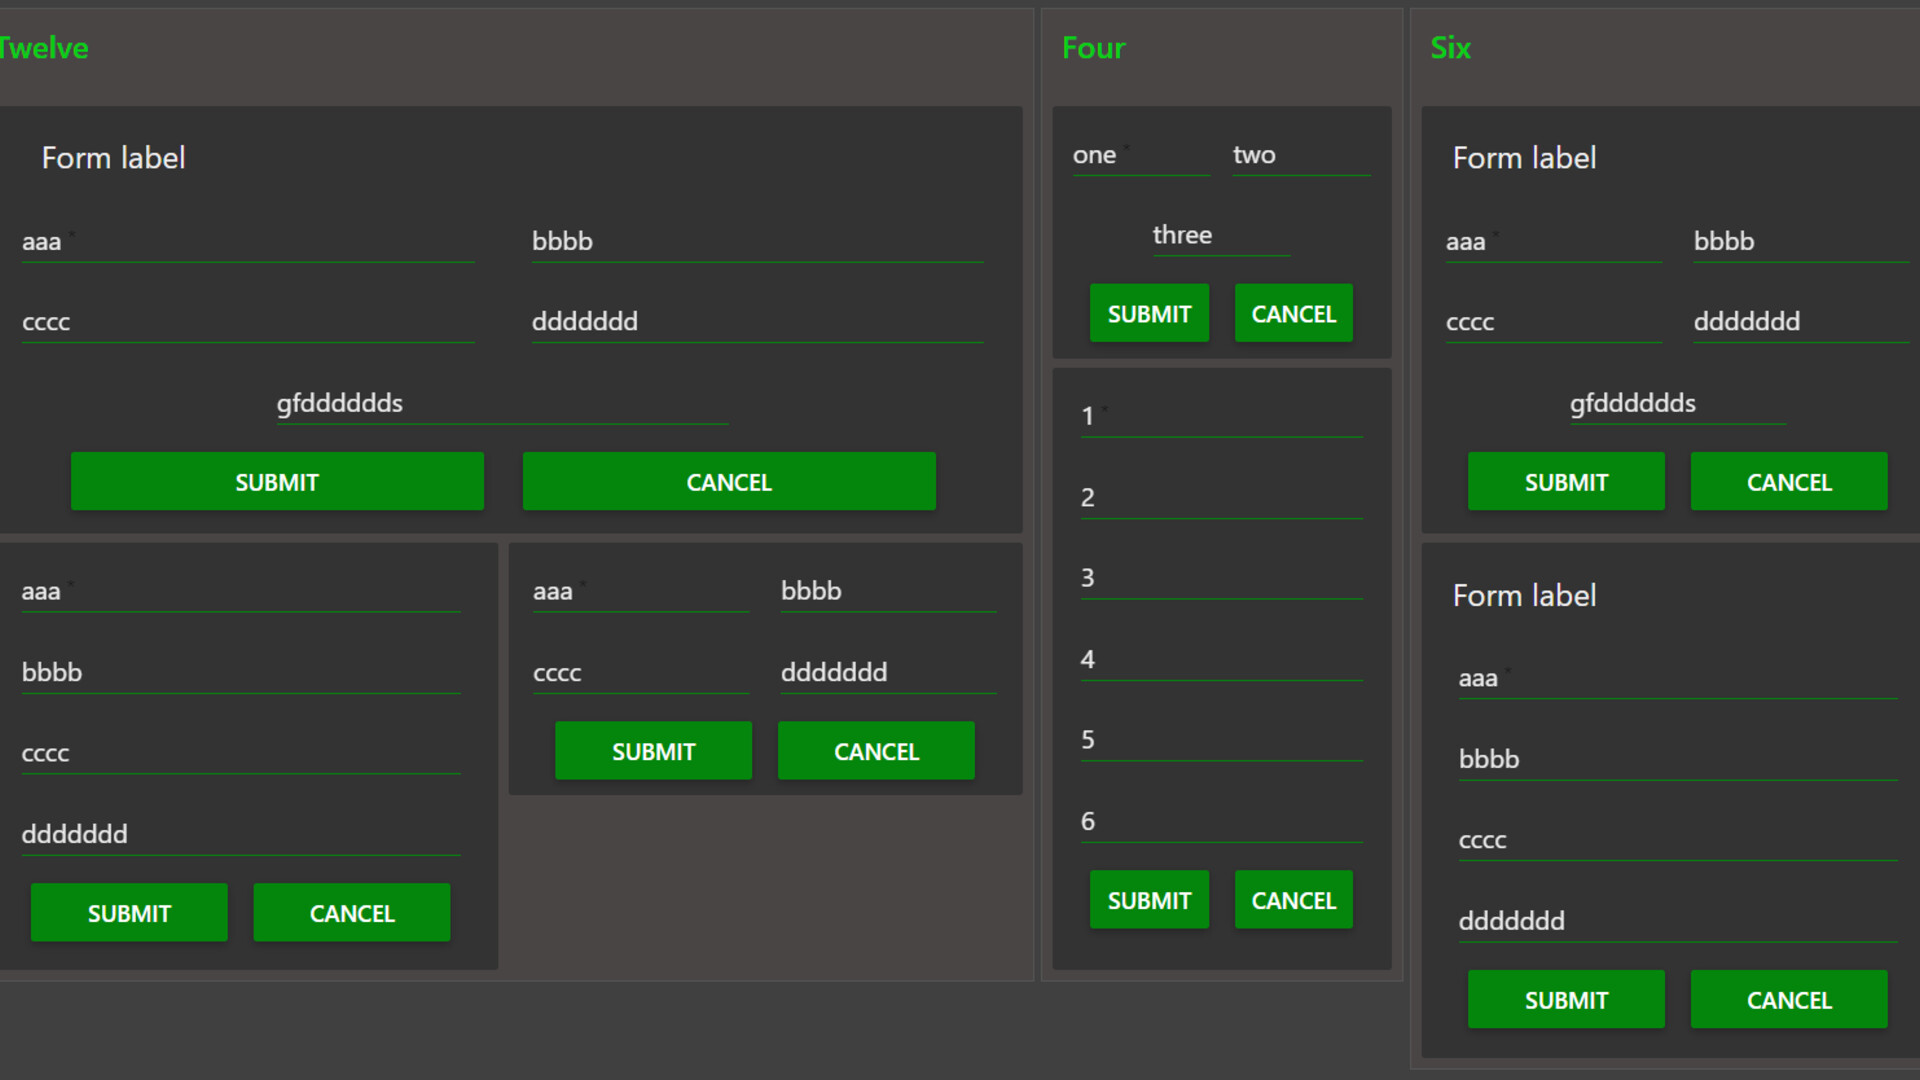Click the gfdddddds field under Six
Viewport: 1920px width, 1080px height.
[x=1675, y=404]
